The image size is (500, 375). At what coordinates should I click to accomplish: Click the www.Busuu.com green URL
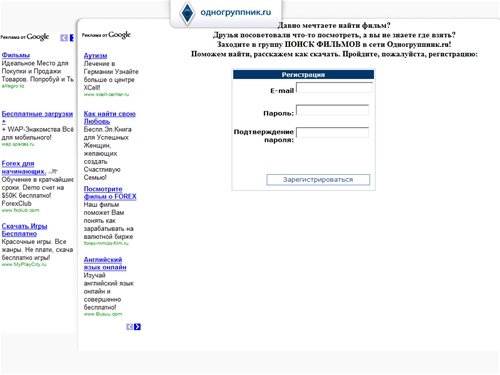point(103,314)
